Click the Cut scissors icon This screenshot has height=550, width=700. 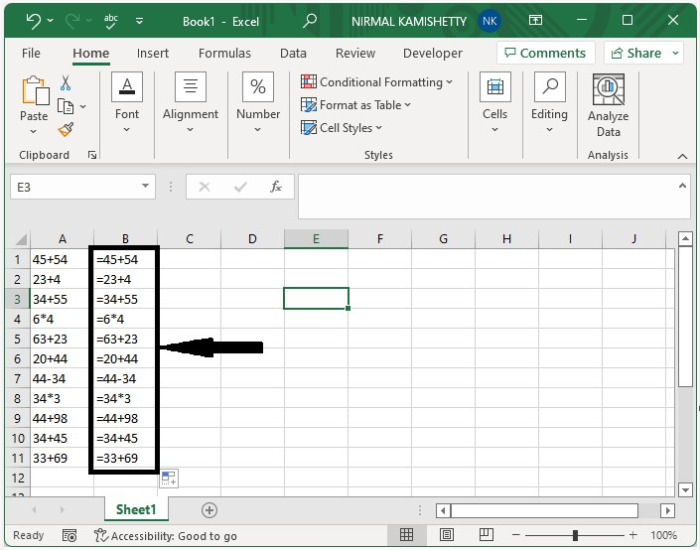tap(66, 83)
